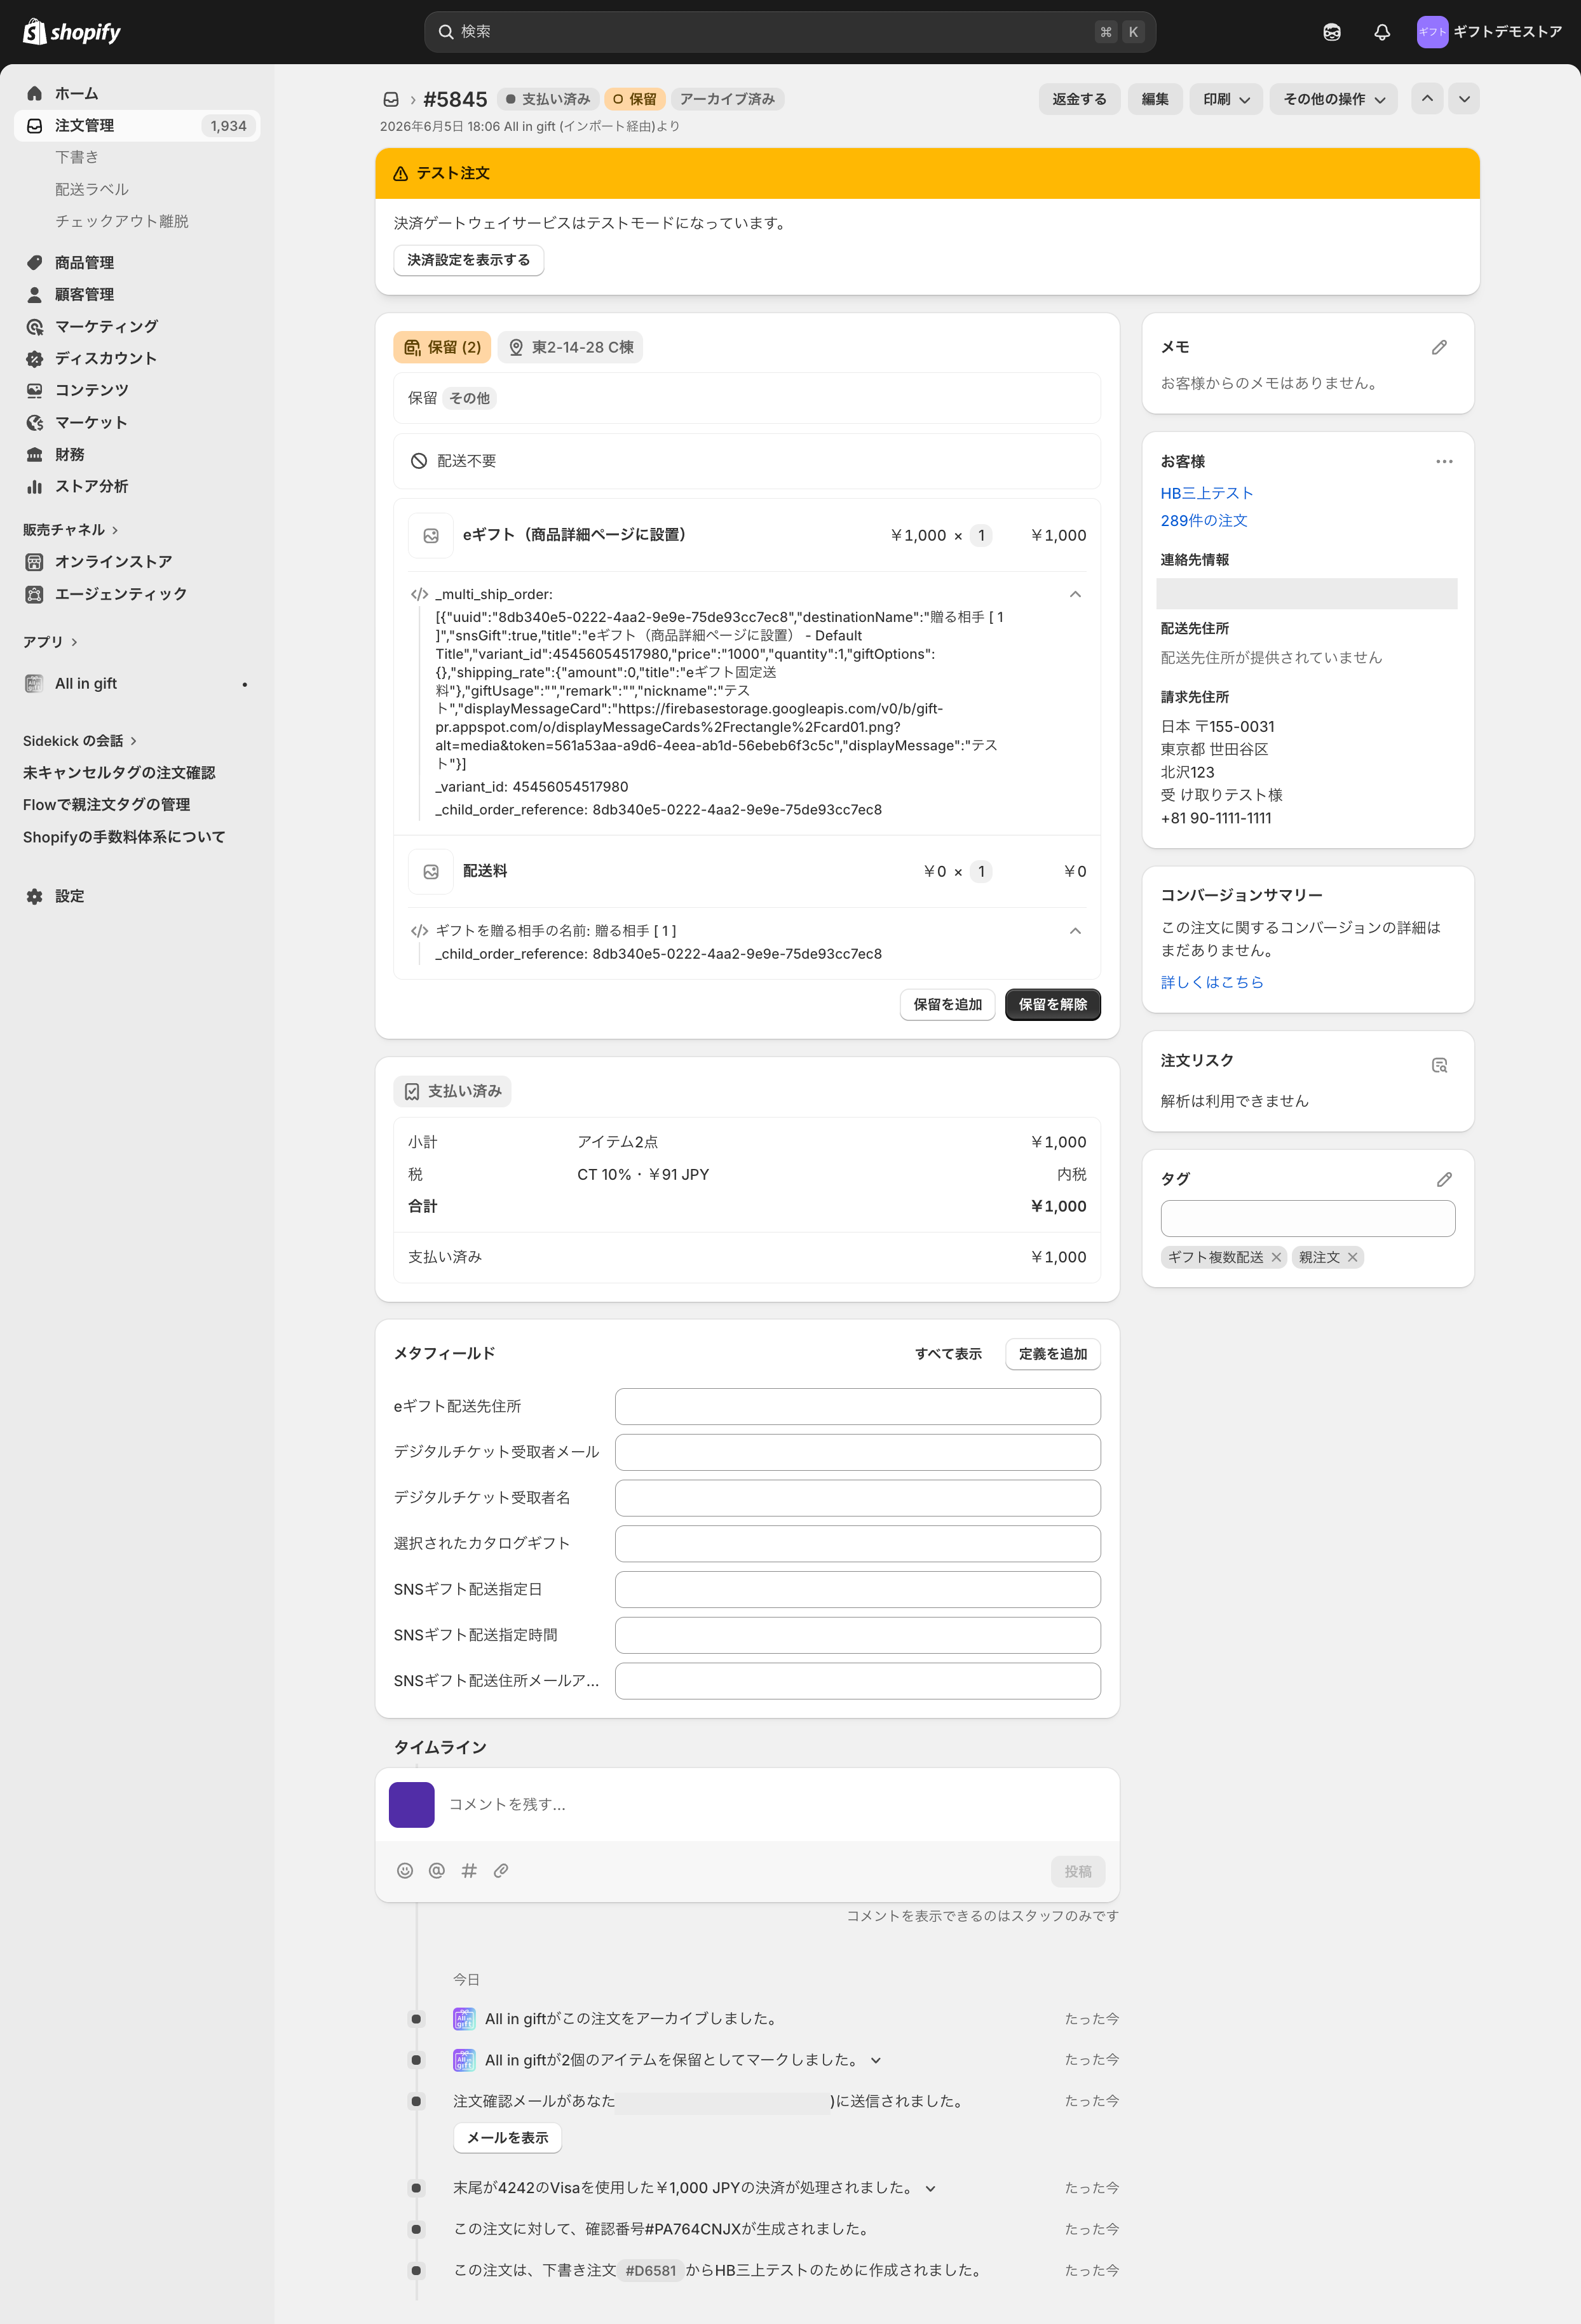Screen dimensions: 1581x2324
Task: Collapse the _multi_ship_order properties
Action: (x=1075, y=594)
